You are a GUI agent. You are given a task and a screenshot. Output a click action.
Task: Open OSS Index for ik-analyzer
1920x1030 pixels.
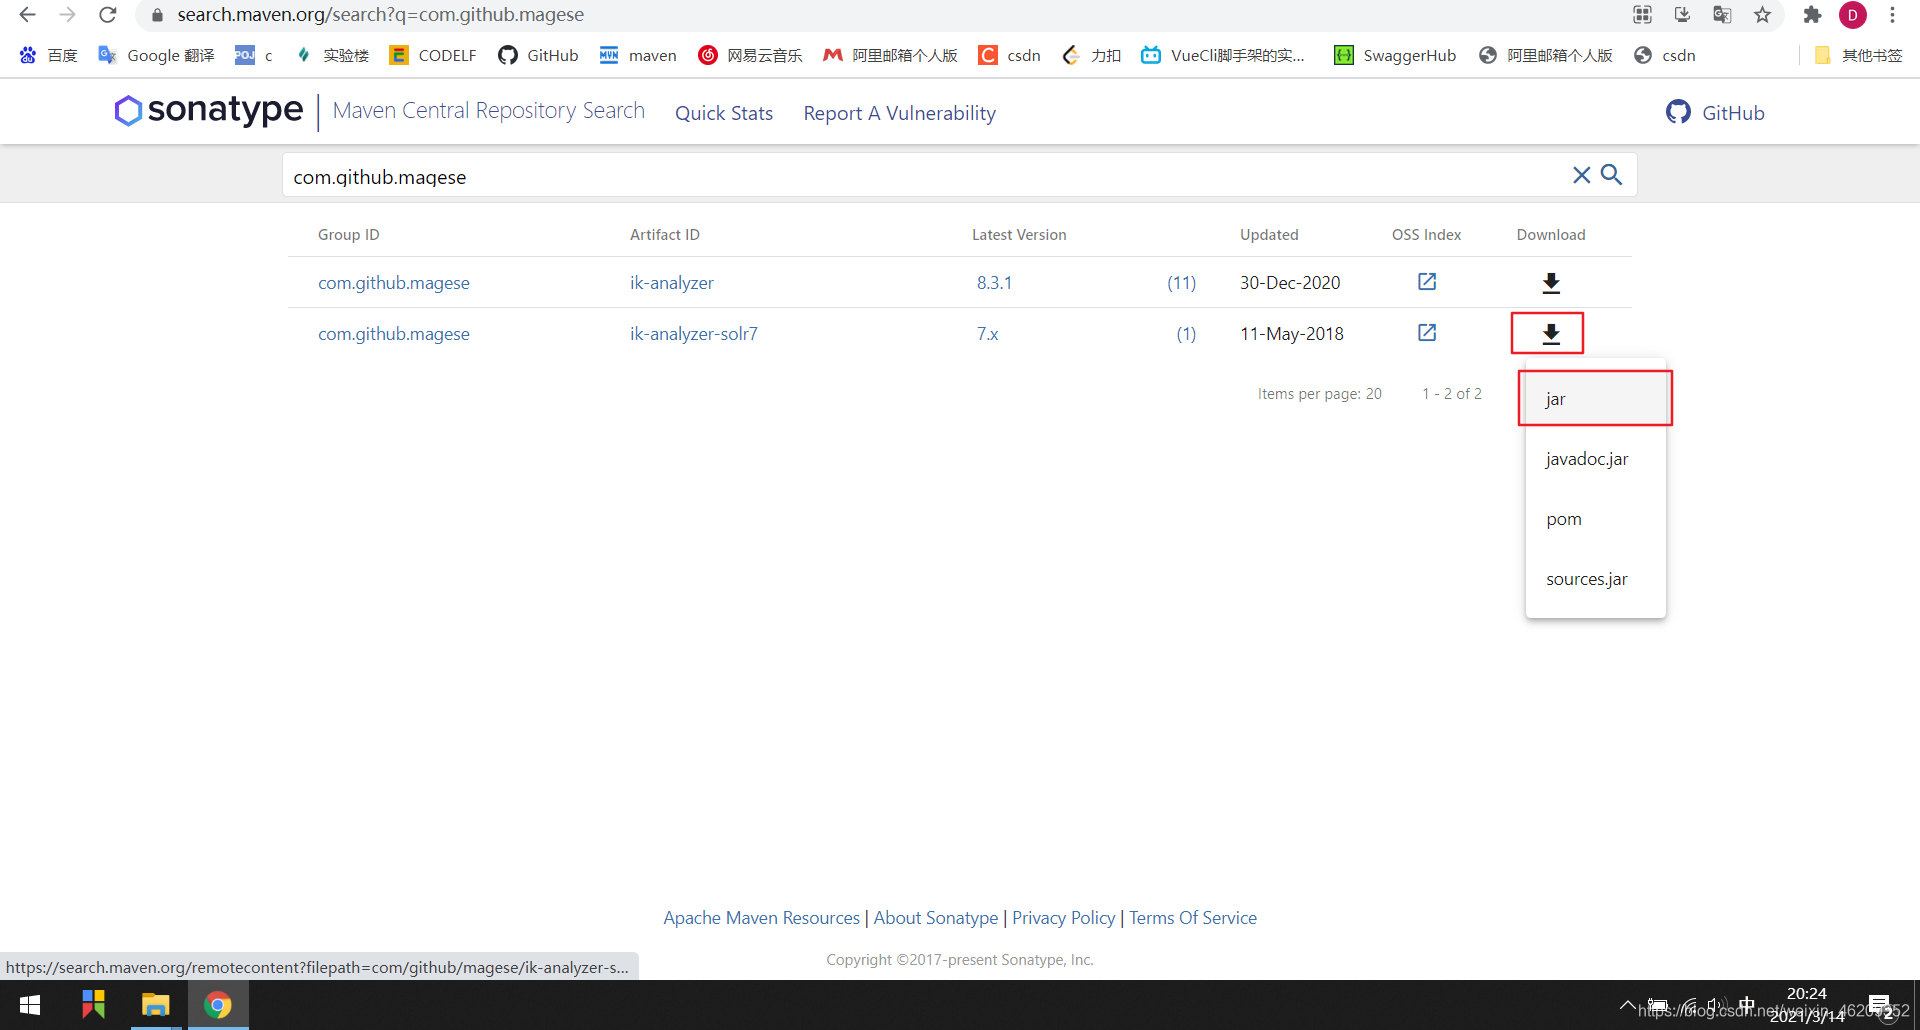tap(1427, 282)
